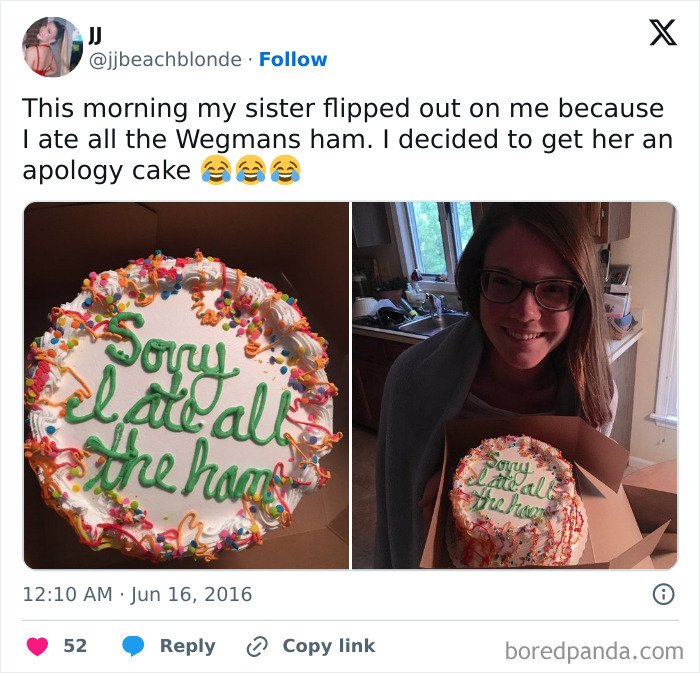Screen dimensions: 700x673
Task: Open the 12:10 AM Jun 16, 2016 timestamp
Action: pyautogui.click(x=138, y=594)
